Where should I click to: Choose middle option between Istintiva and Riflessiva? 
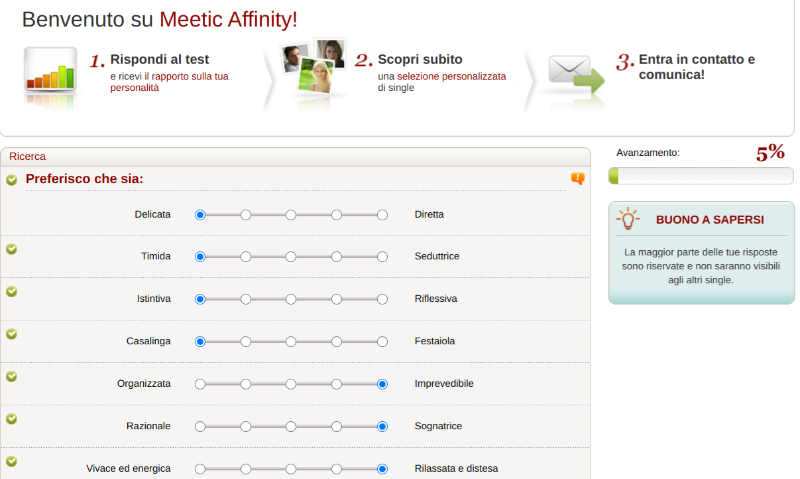tap(291, 299)
